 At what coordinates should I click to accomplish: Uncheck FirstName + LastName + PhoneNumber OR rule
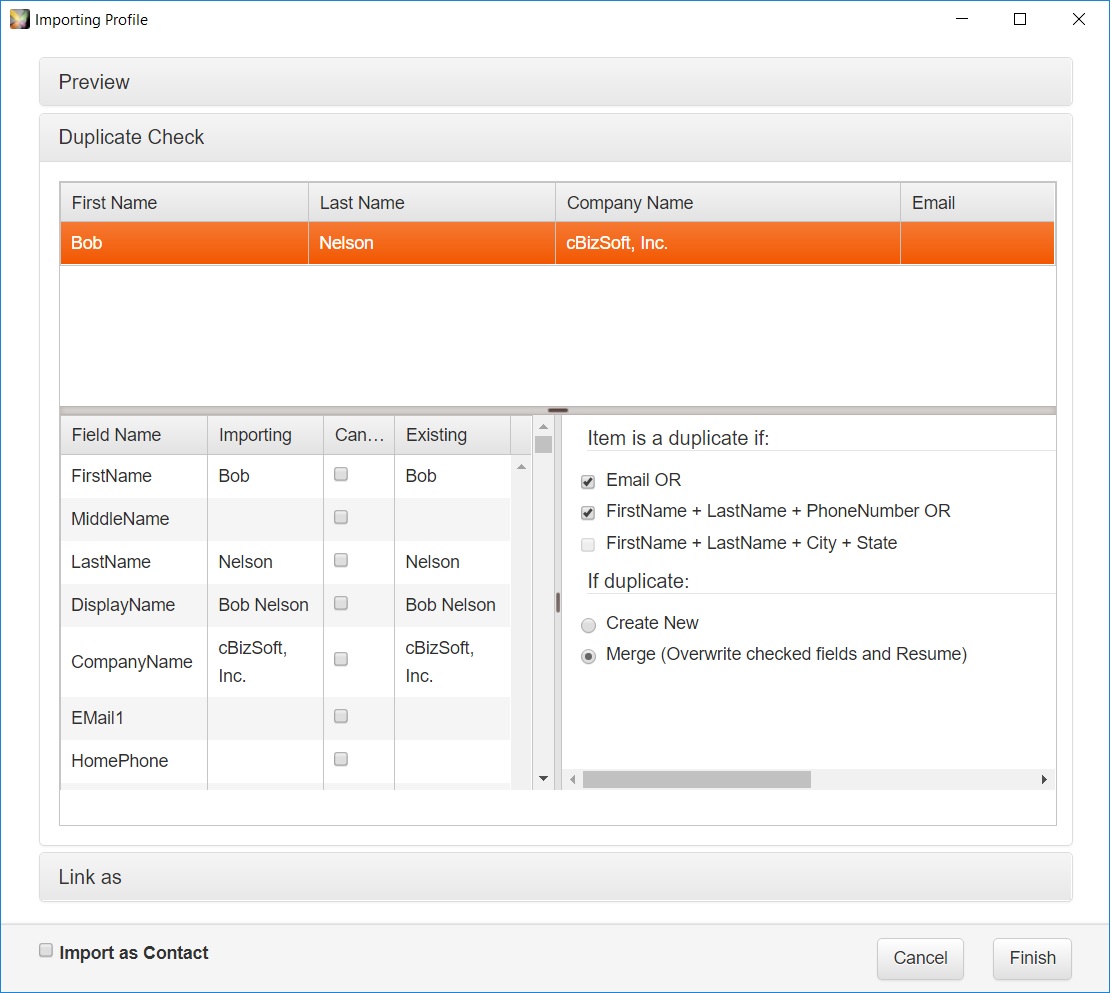point(587,512)
